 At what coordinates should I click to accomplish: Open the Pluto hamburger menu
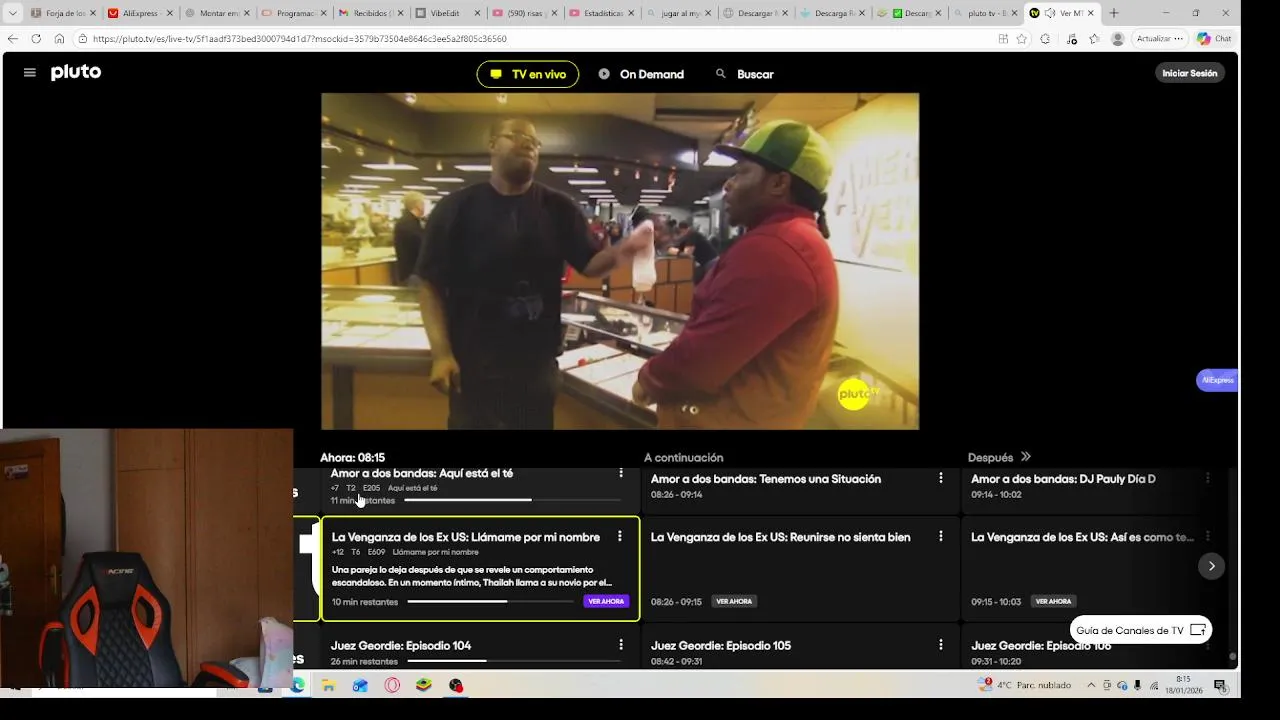pos(30,73)
